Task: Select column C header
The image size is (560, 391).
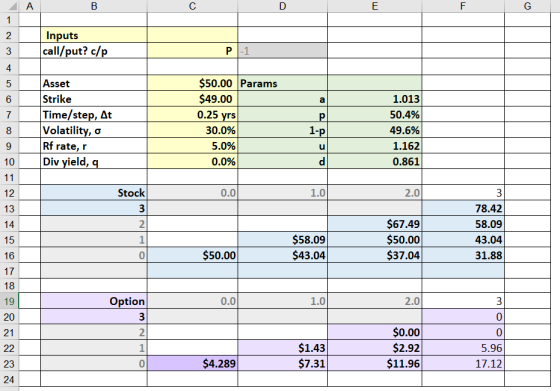Action: 192,6
